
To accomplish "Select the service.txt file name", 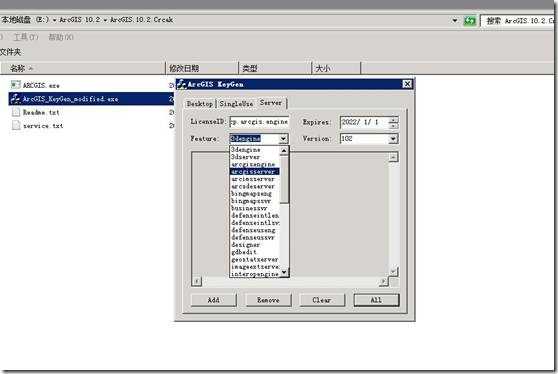I will point(43,126).
